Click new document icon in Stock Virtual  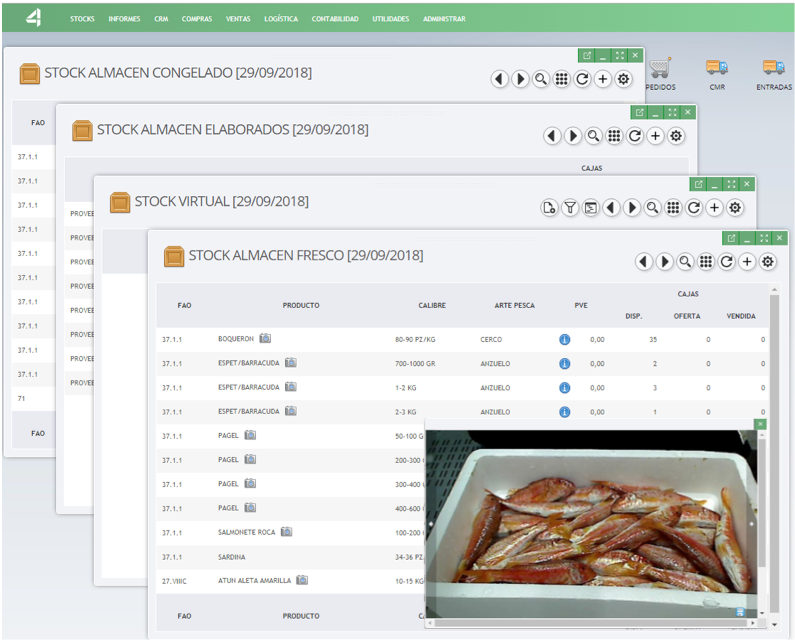click(x=549, y=207)
